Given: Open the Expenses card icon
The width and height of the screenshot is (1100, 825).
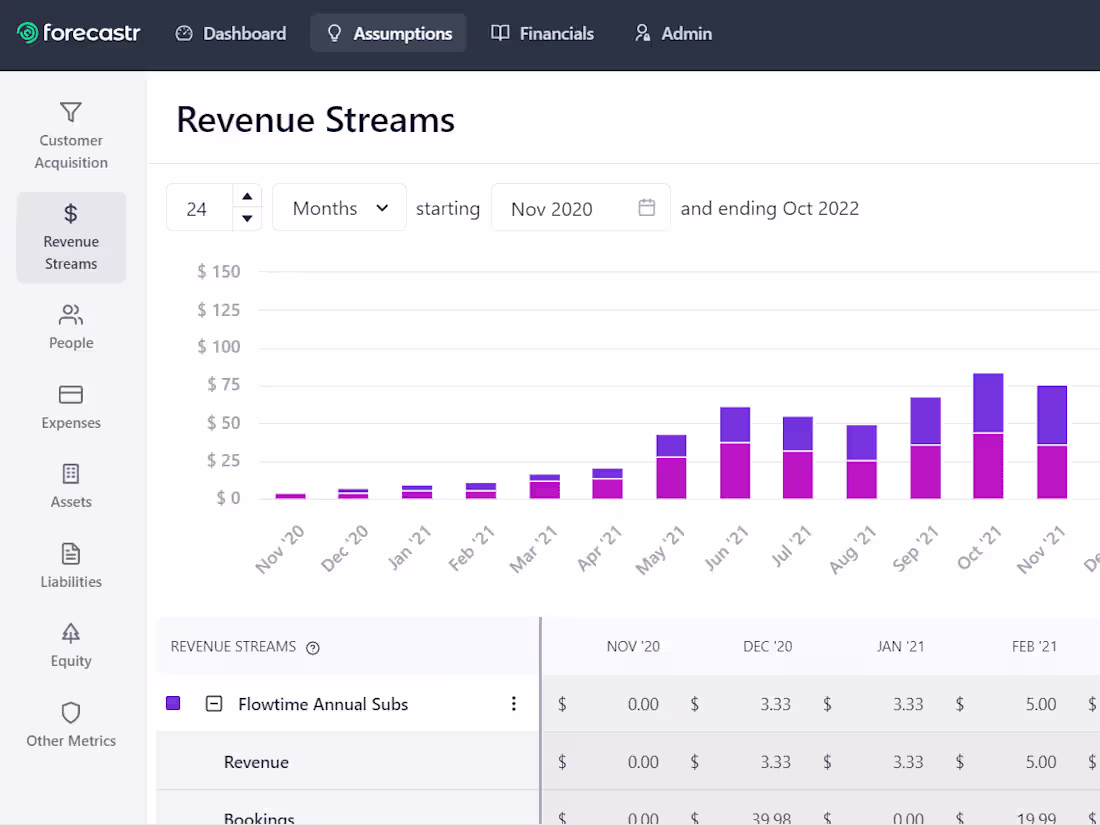Looking at the screenshot, I should [x=71, y=394].
